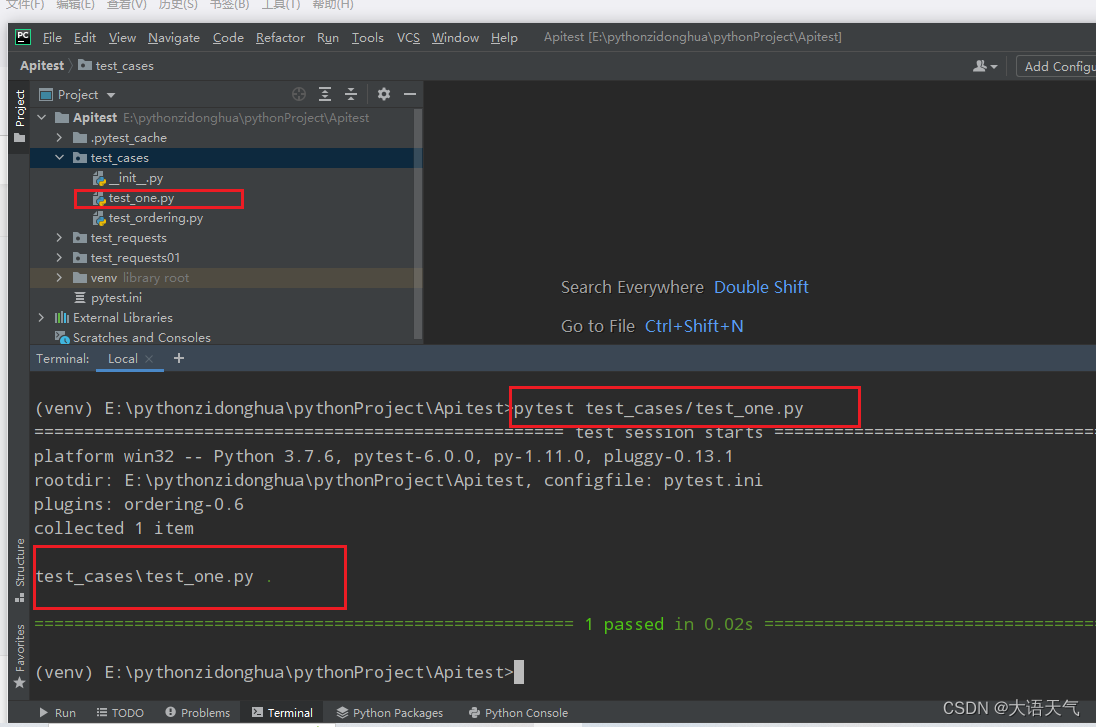Switch to the Terminal tab
This screenshot has width=1096, height=727.
283,712
